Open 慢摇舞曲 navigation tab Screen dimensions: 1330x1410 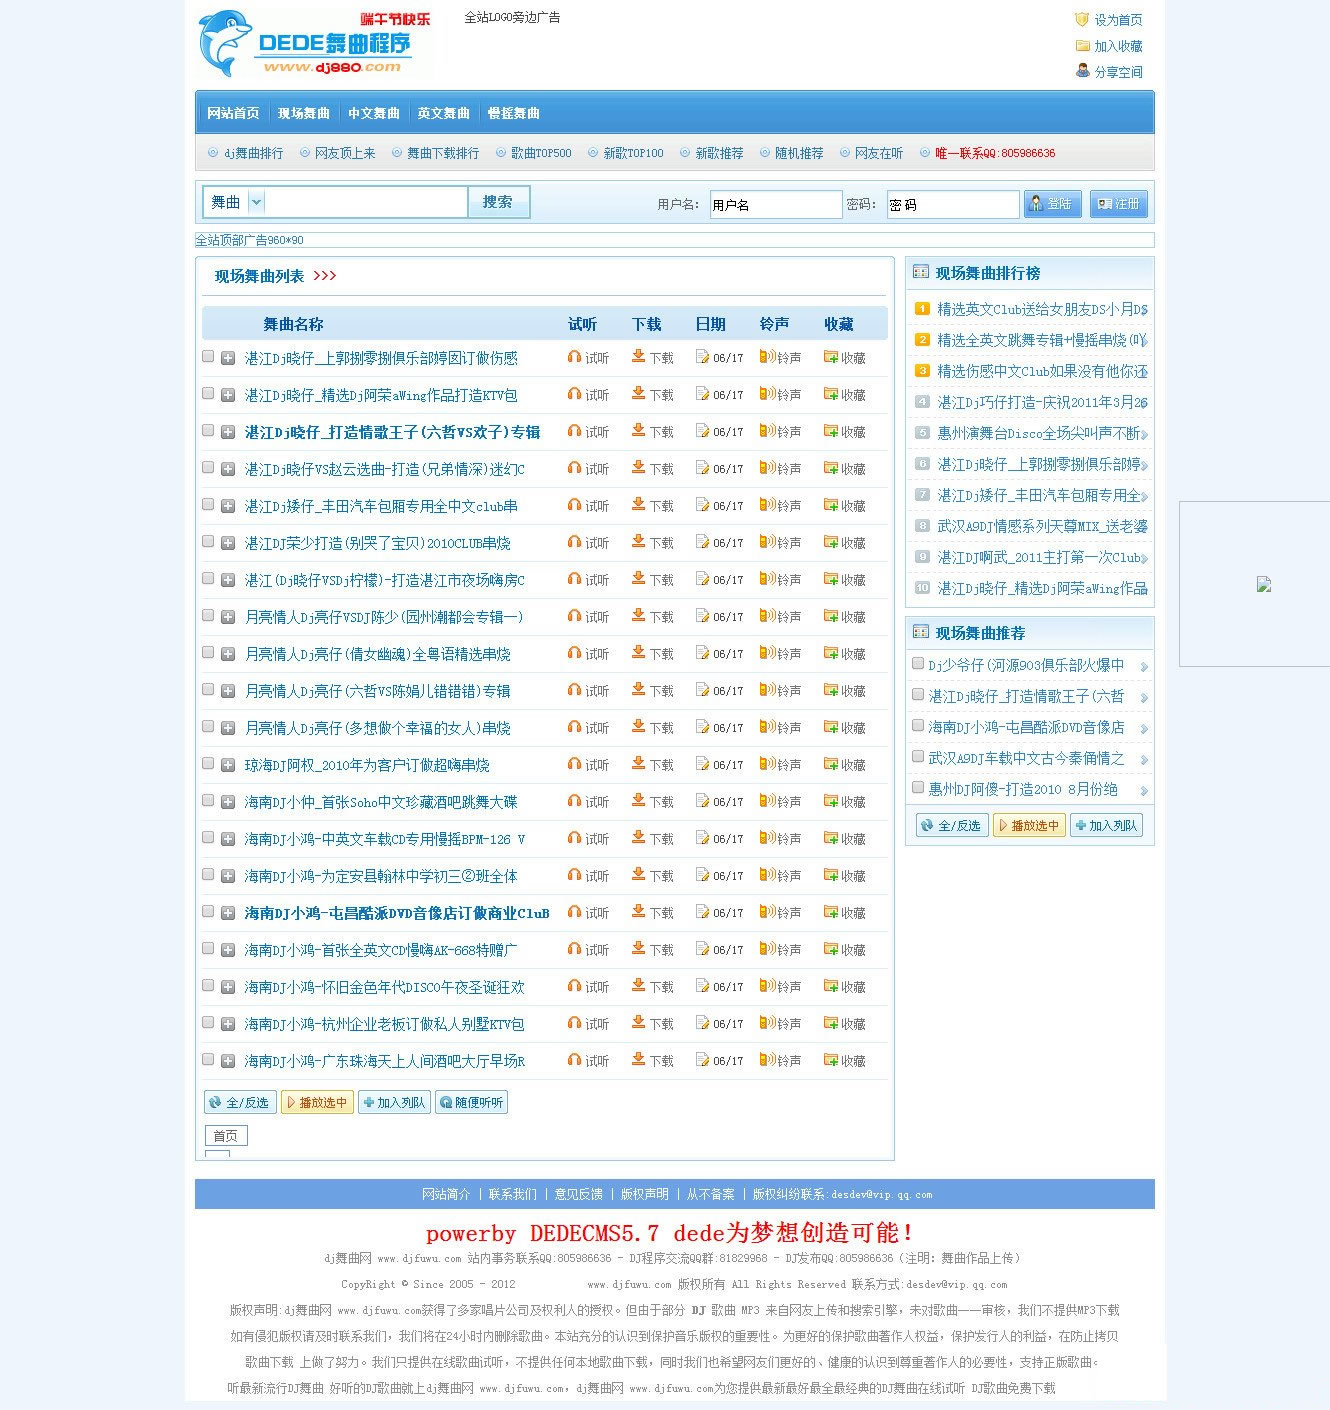[x=513, y=113]
